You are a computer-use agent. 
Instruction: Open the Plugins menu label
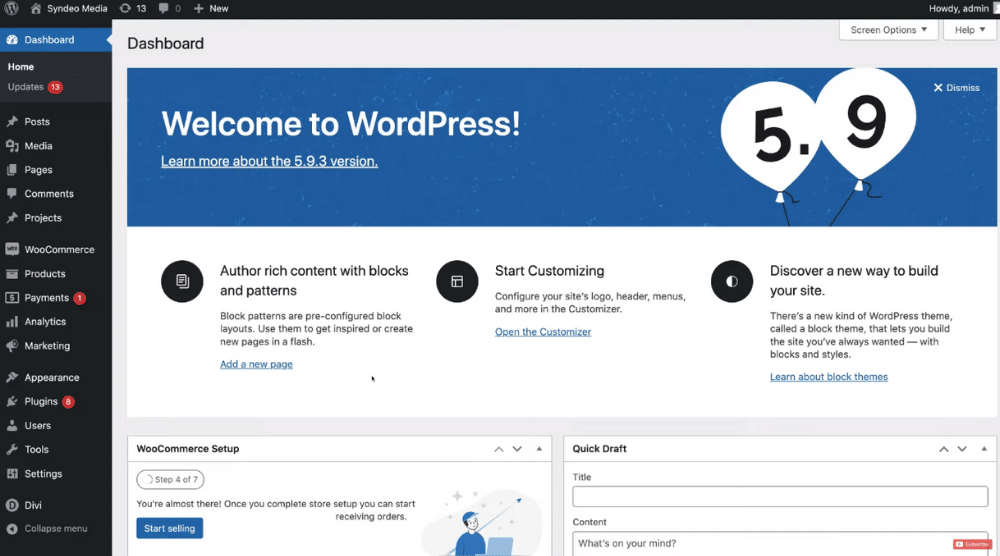[x=41, y=401]
